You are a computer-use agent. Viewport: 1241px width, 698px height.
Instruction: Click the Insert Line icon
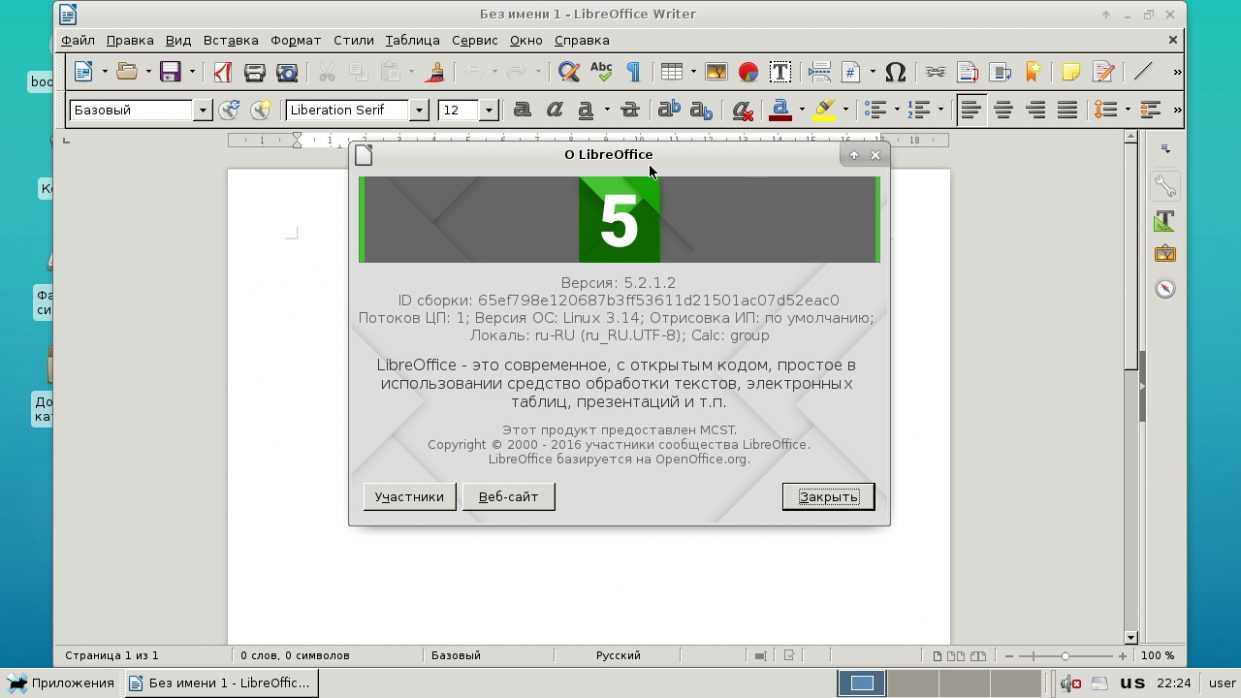click(1143, 72)
